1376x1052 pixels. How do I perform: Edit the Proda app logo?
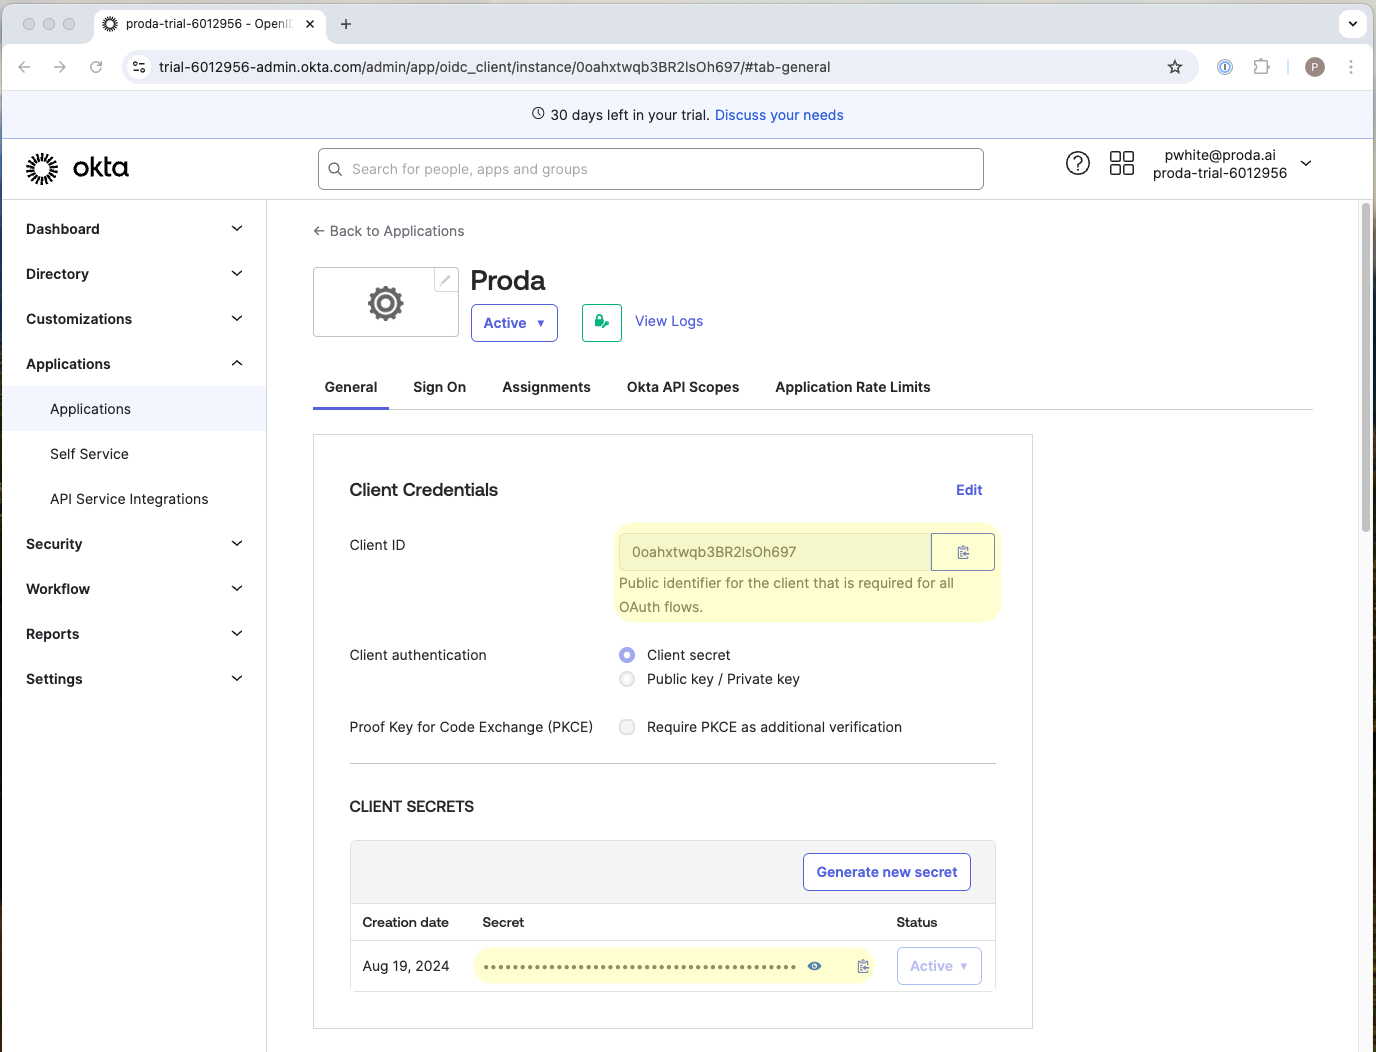[x=444, y=280]
